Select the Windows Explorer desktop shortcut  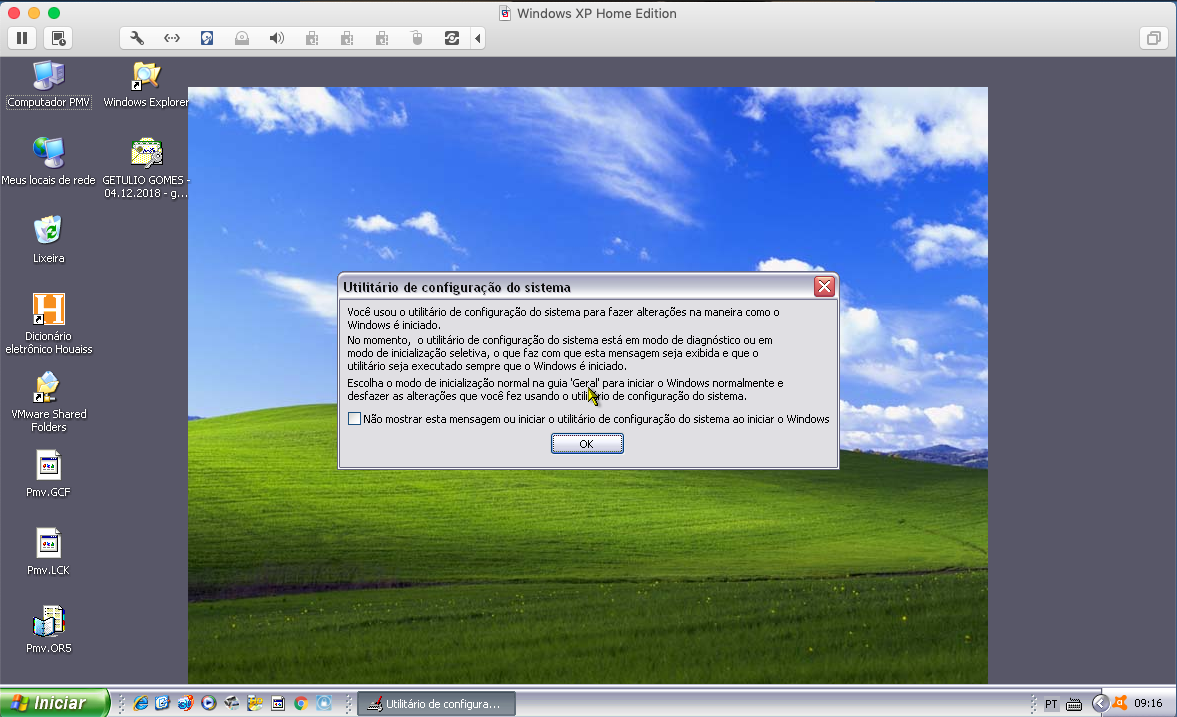point(146,85)
